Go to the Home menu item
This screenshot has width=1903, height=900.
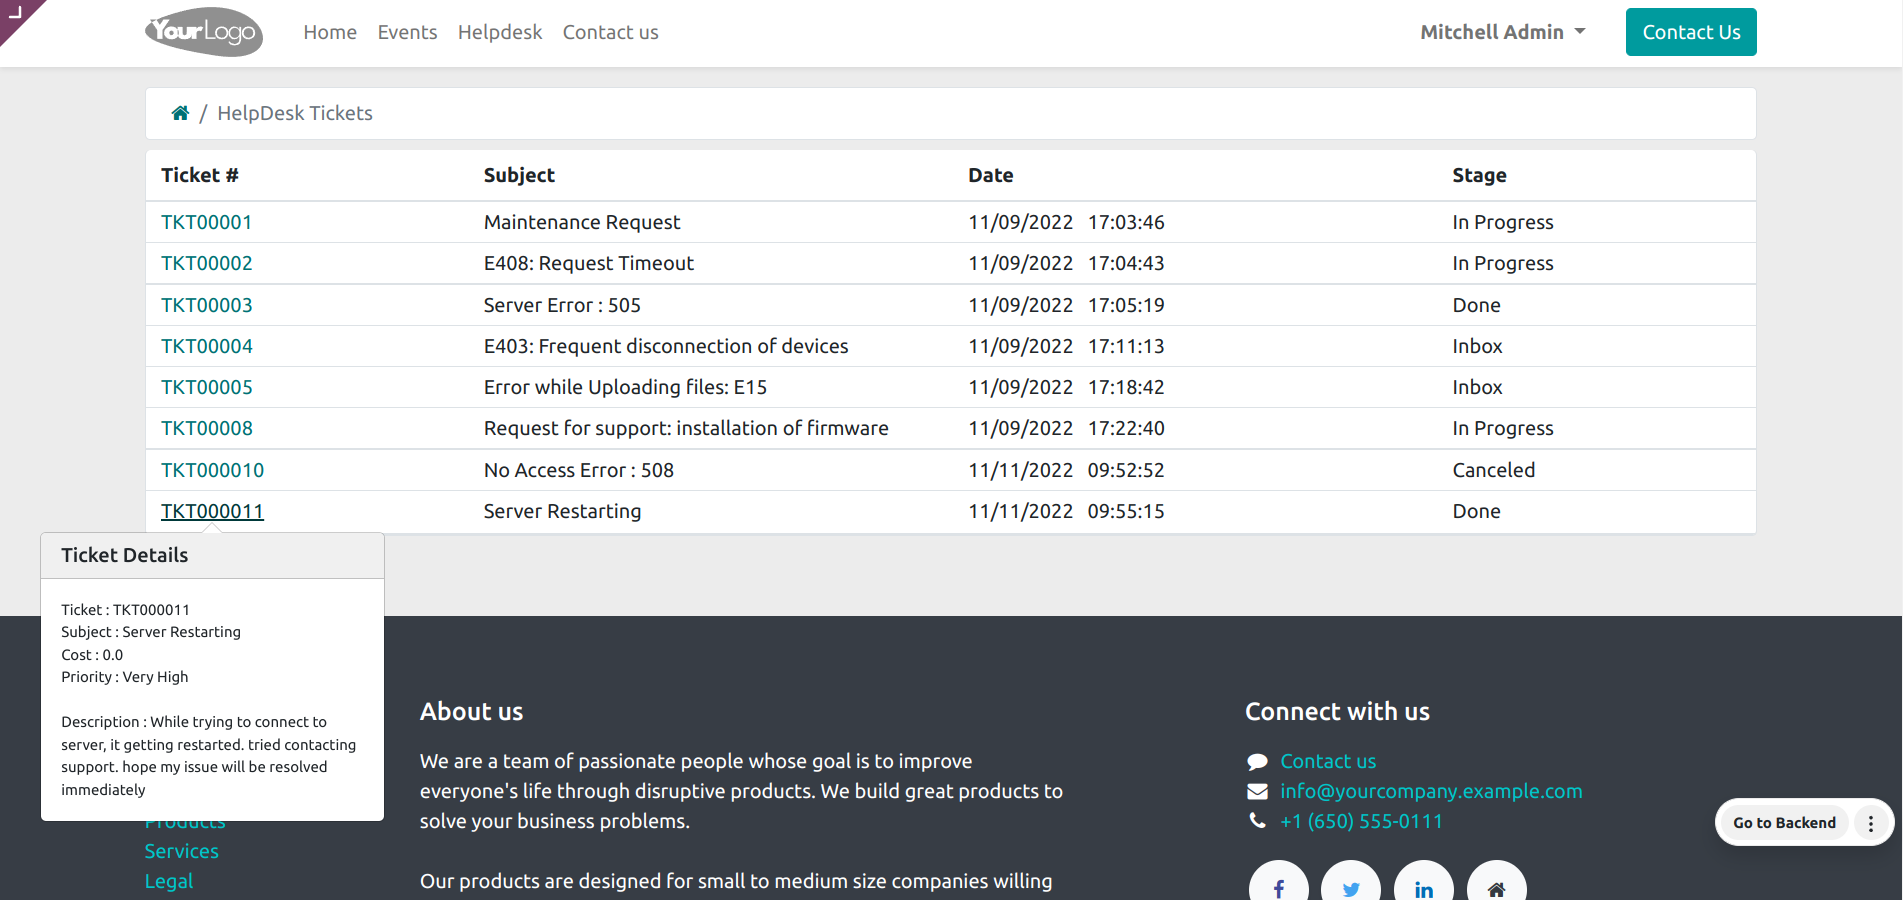pyautogui.click(x=330, y=32)
